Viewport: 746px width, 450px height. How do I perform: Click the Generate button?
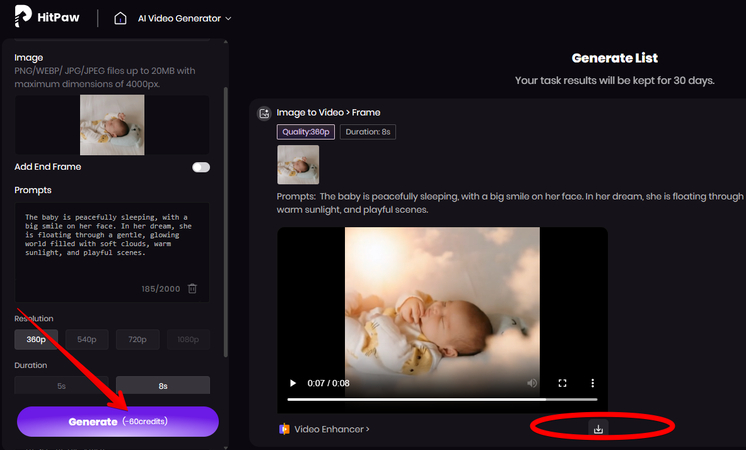[118, 421]
